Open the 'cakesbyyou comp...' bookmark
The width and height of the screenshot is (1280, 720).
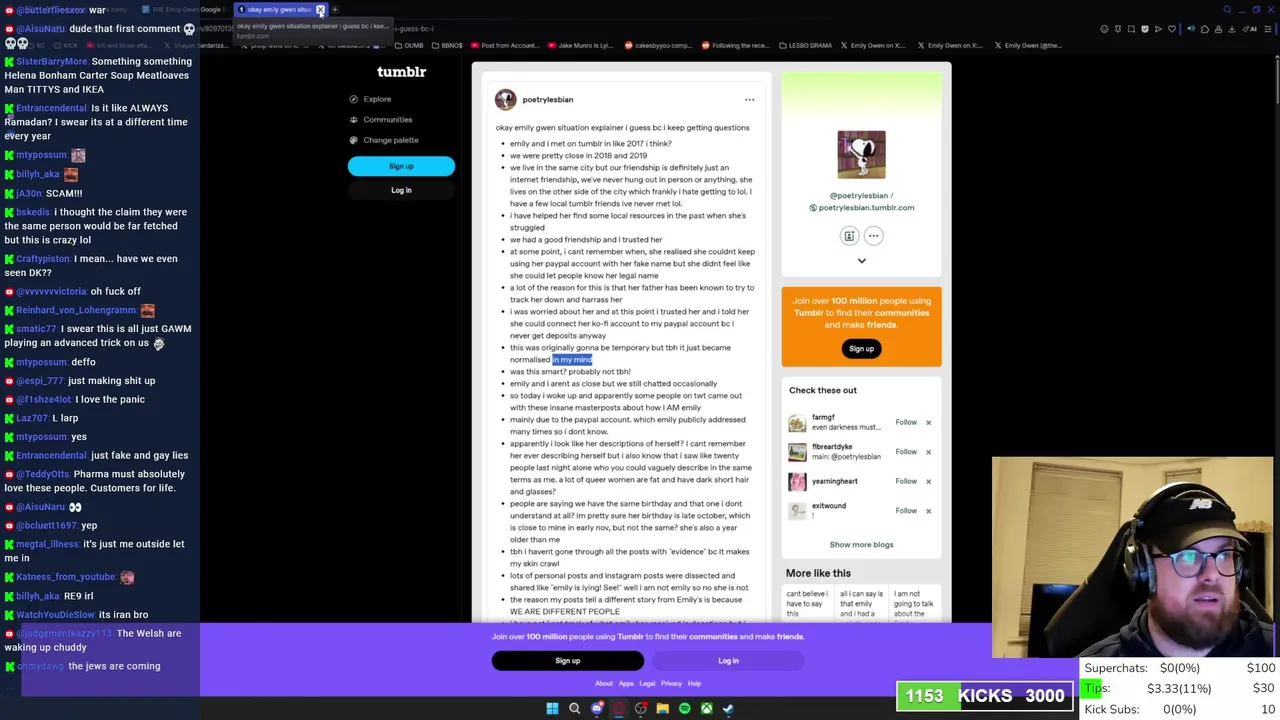[658, 45]
